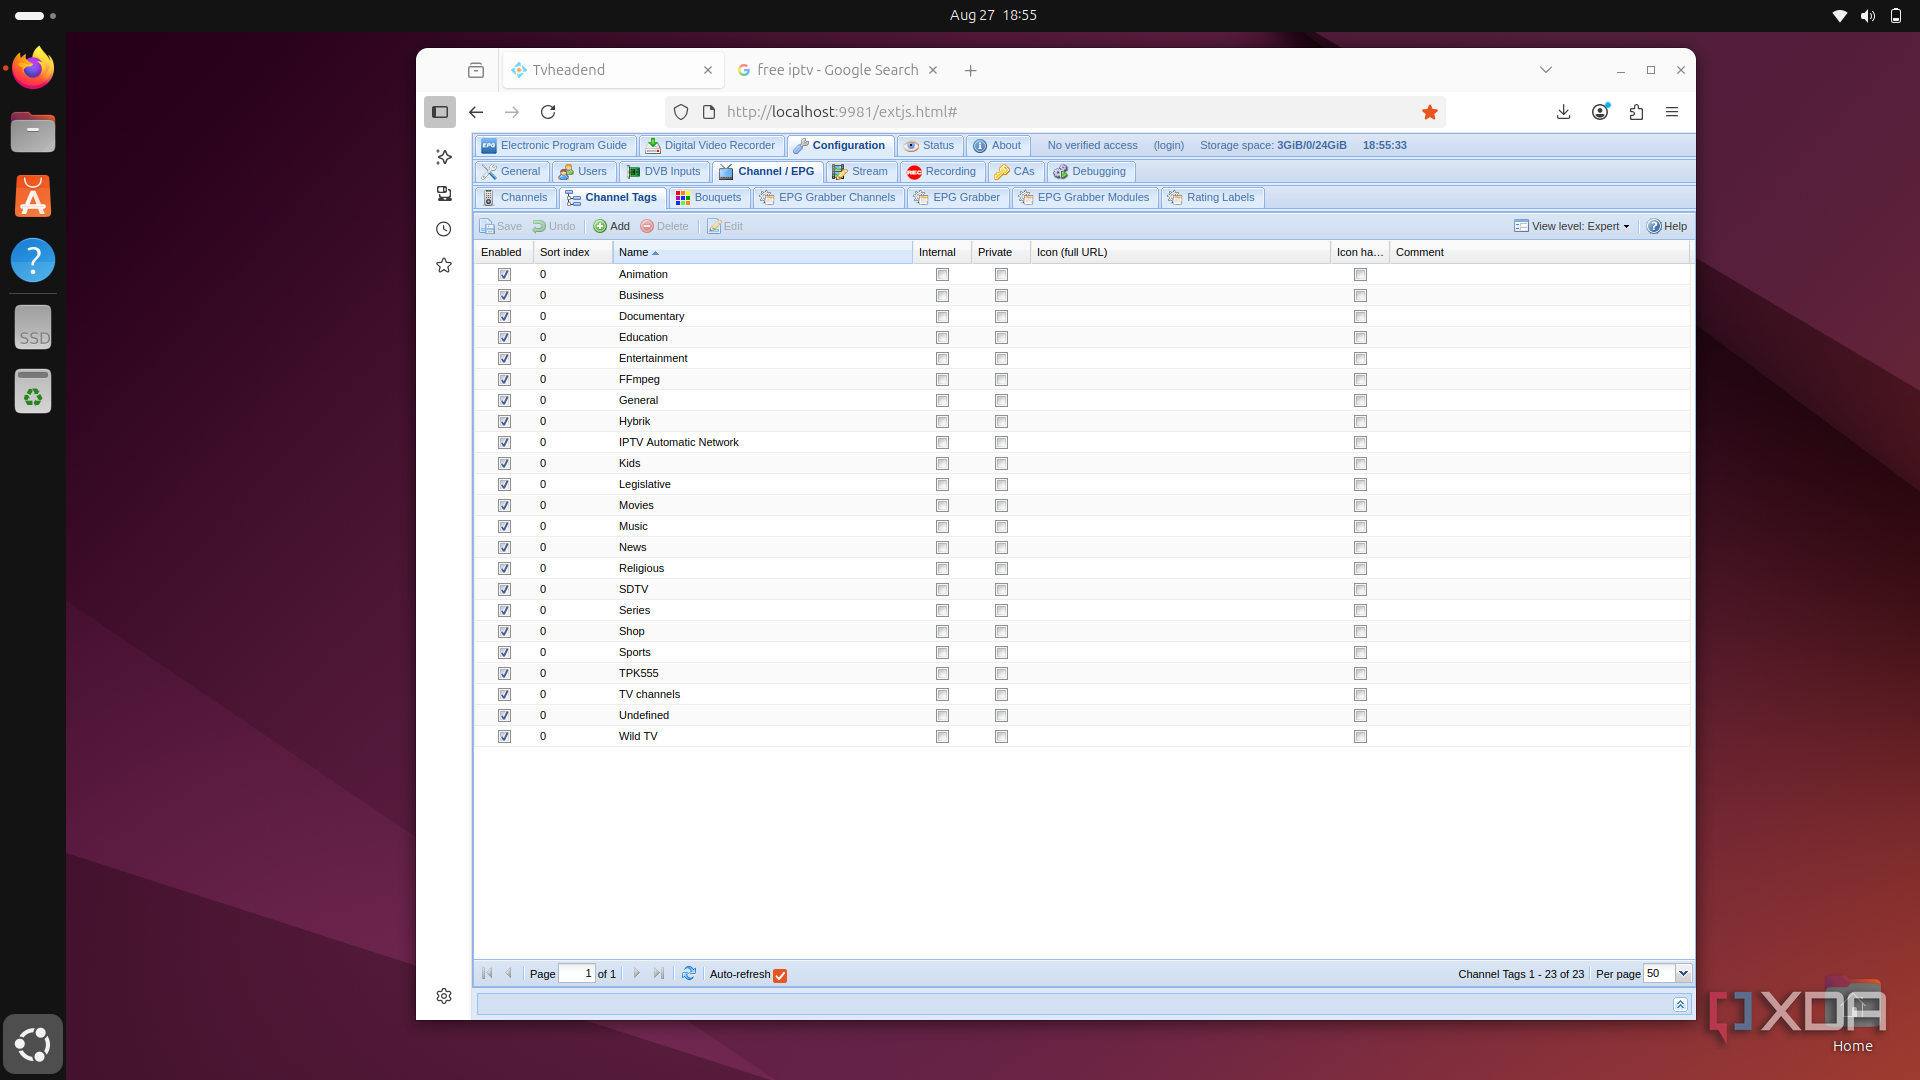
Task: Expand the bottom panel double-arrow icon
Action: [1680, 1004]
